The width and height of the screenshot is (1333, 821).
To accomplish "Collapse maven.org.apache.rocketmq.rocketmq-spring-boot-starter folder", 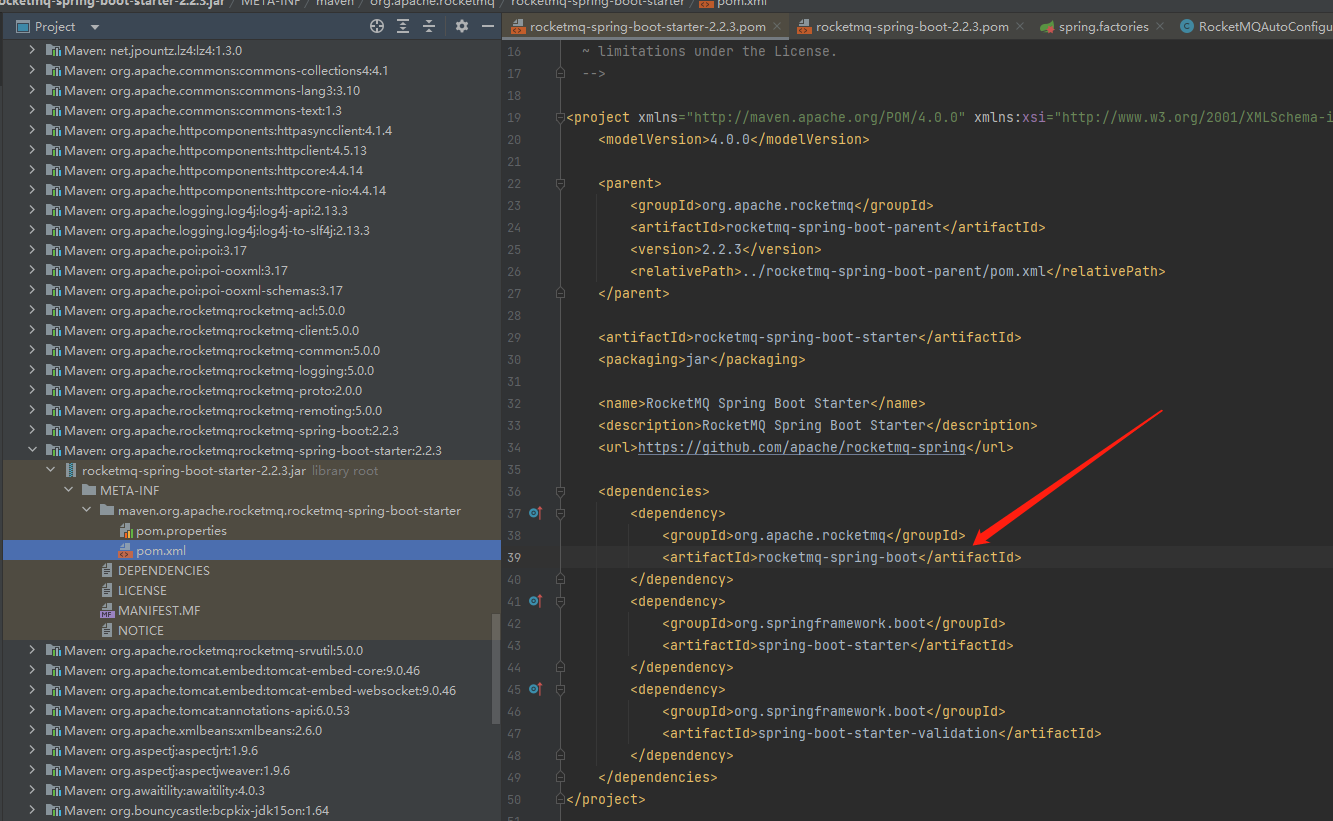I will click(87, 510).
